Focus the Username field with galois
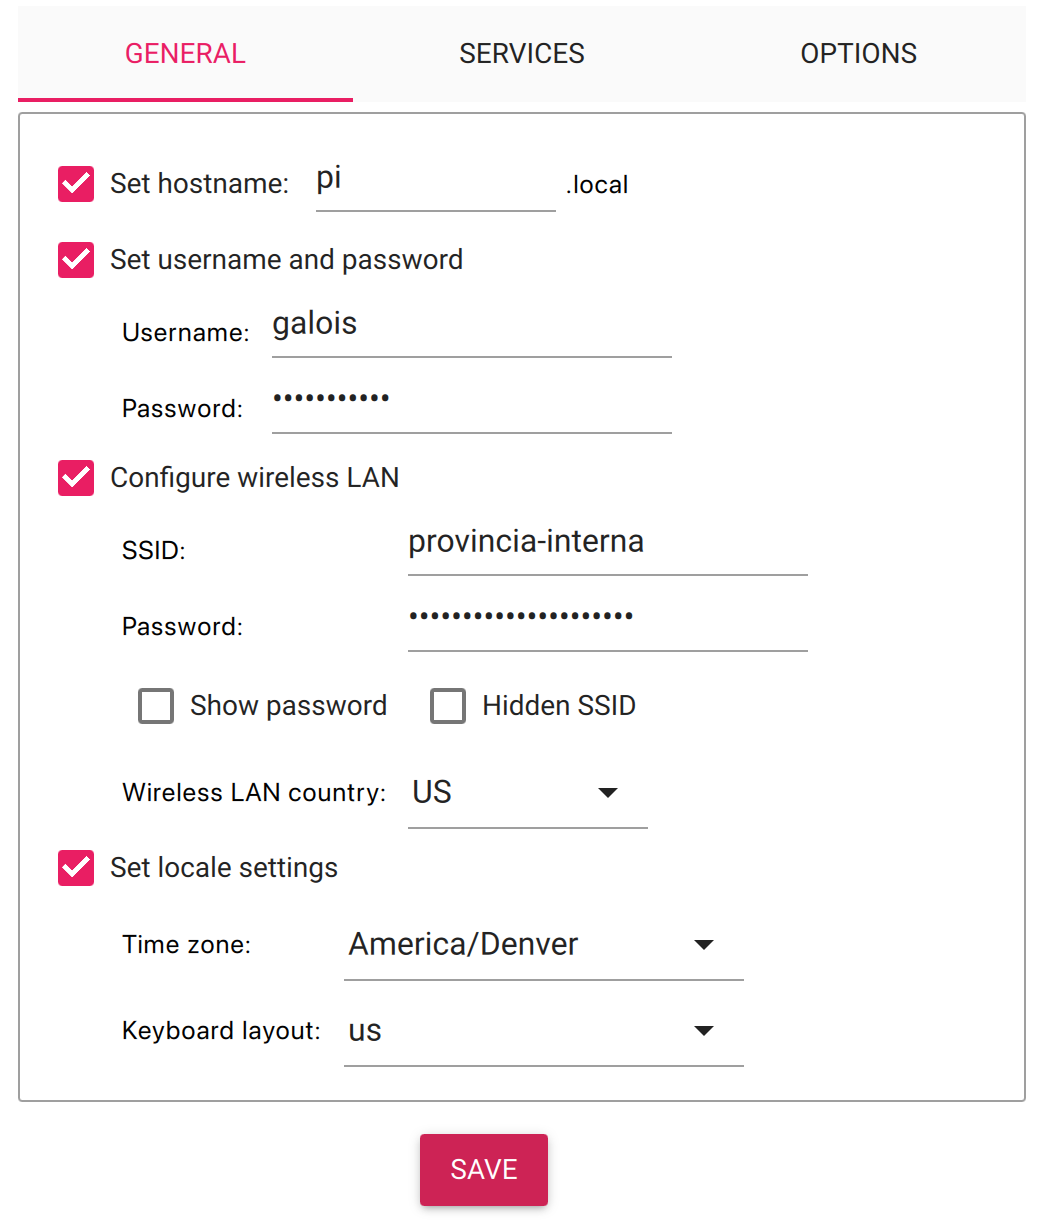The height and width of the screenshot is (1226, 1040). (472, 328)
